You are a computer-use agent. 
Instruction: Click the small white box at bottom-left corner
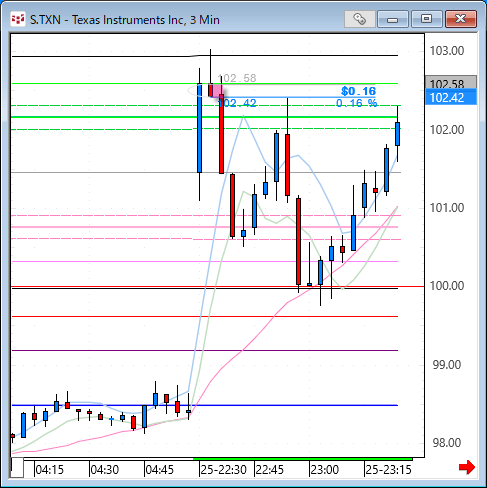[17, 468]
